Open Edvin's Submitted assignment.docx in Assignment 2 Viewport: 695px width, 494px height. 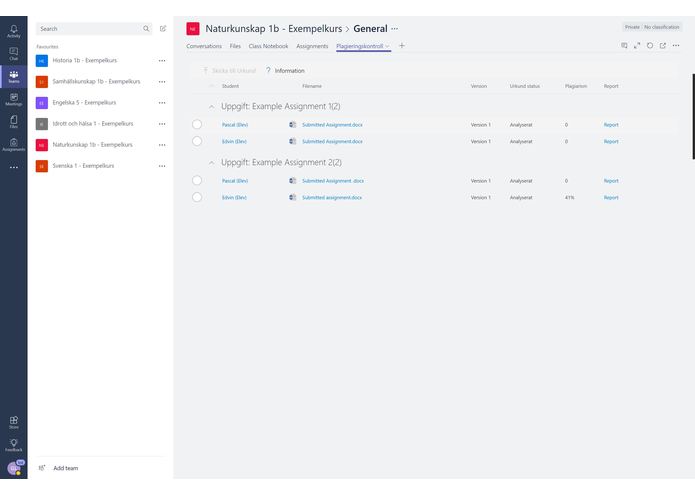[332, 198]
